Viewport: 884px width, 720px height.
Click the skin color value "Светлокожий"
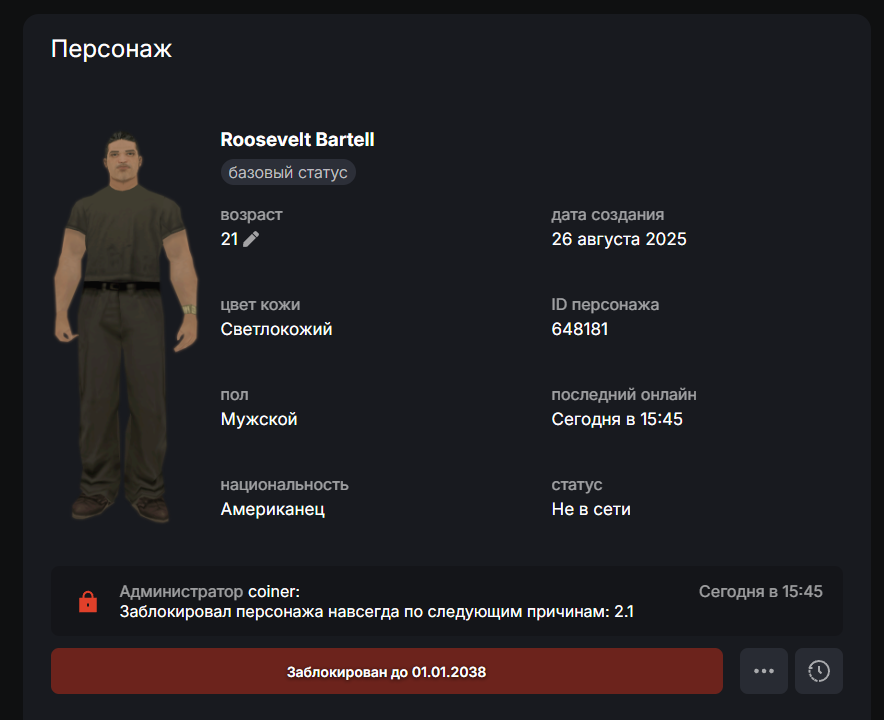(276, 329)
